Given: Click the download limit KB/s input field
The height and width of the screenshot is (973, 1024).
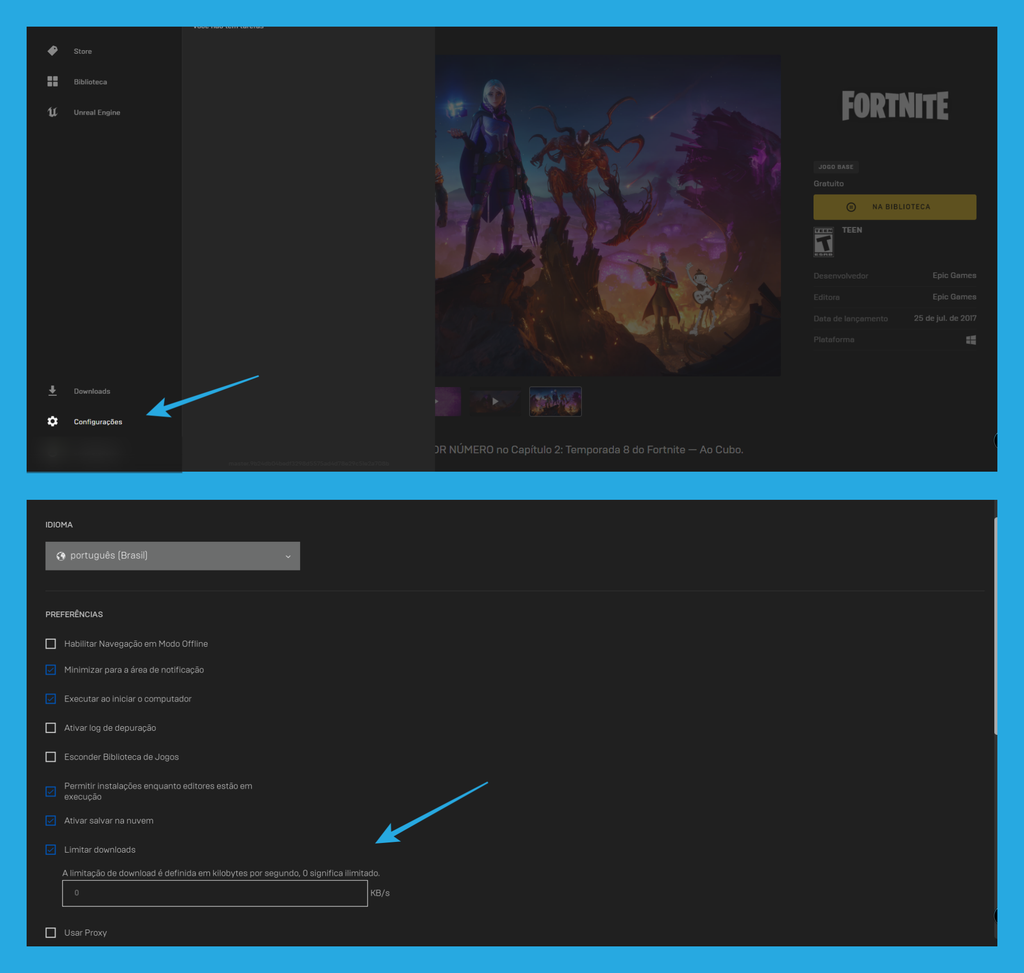Looking at the screenshot, I should tap(215, 893).
